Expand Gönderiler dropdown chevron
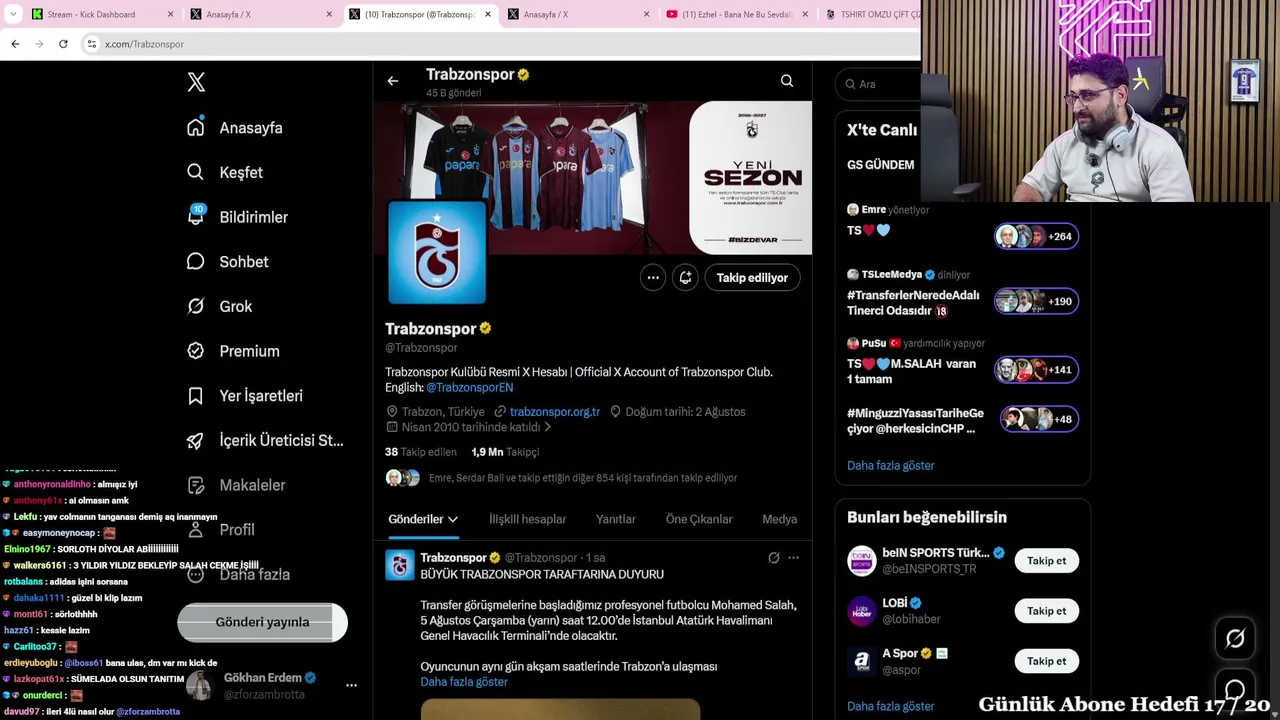 [x=453, y=520]
